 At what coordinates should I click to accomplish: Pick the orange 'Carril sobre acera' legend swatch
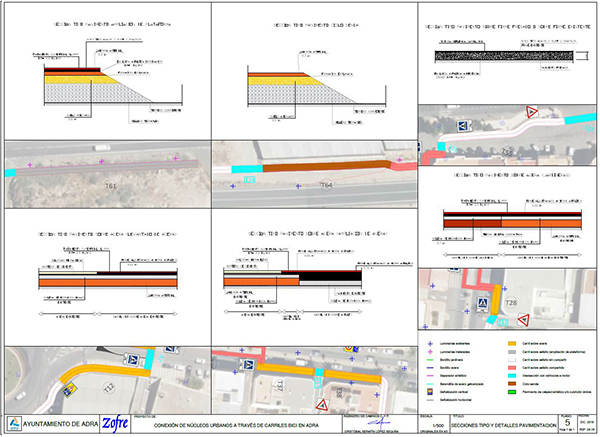point(512,344)
